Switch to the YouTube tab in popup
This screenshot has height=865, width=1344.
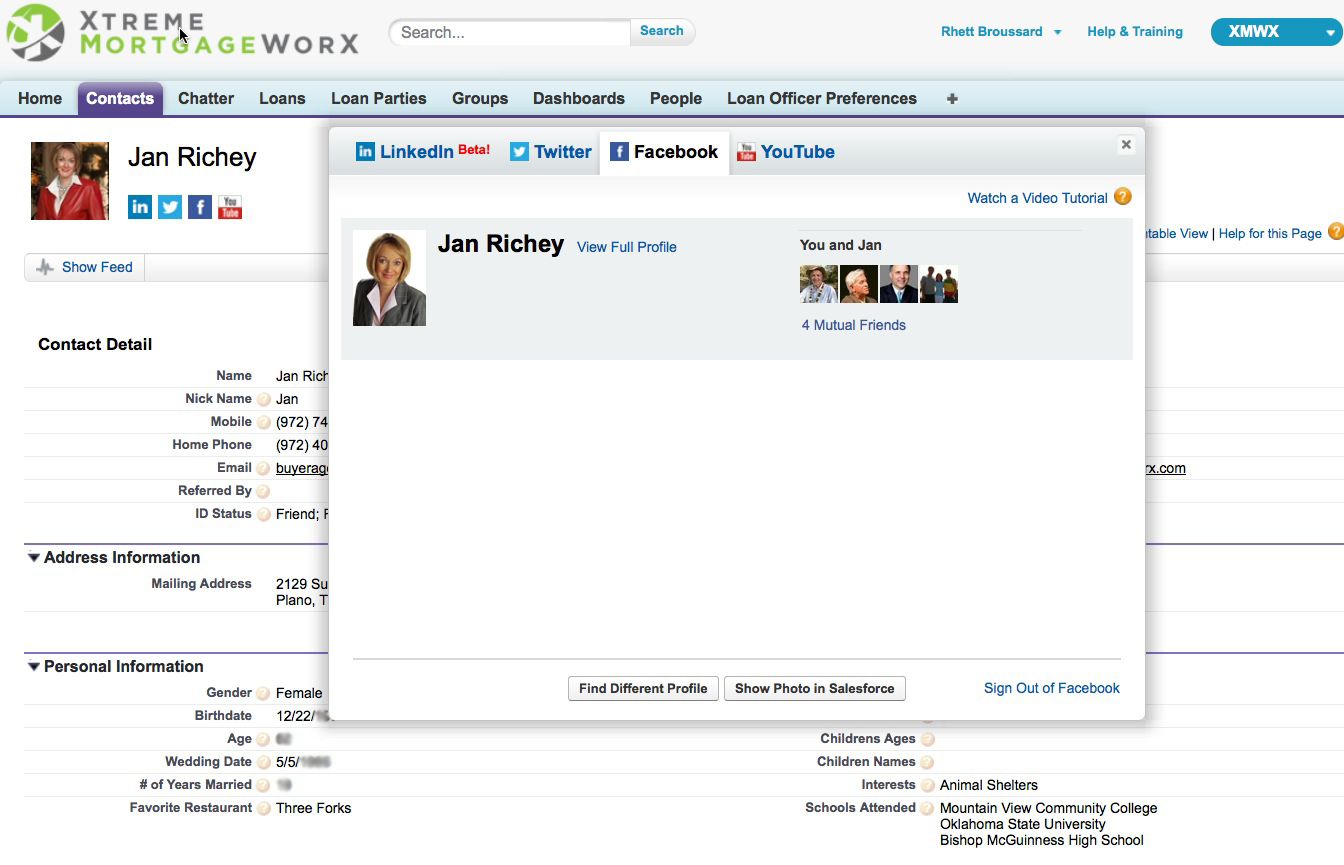786,152
